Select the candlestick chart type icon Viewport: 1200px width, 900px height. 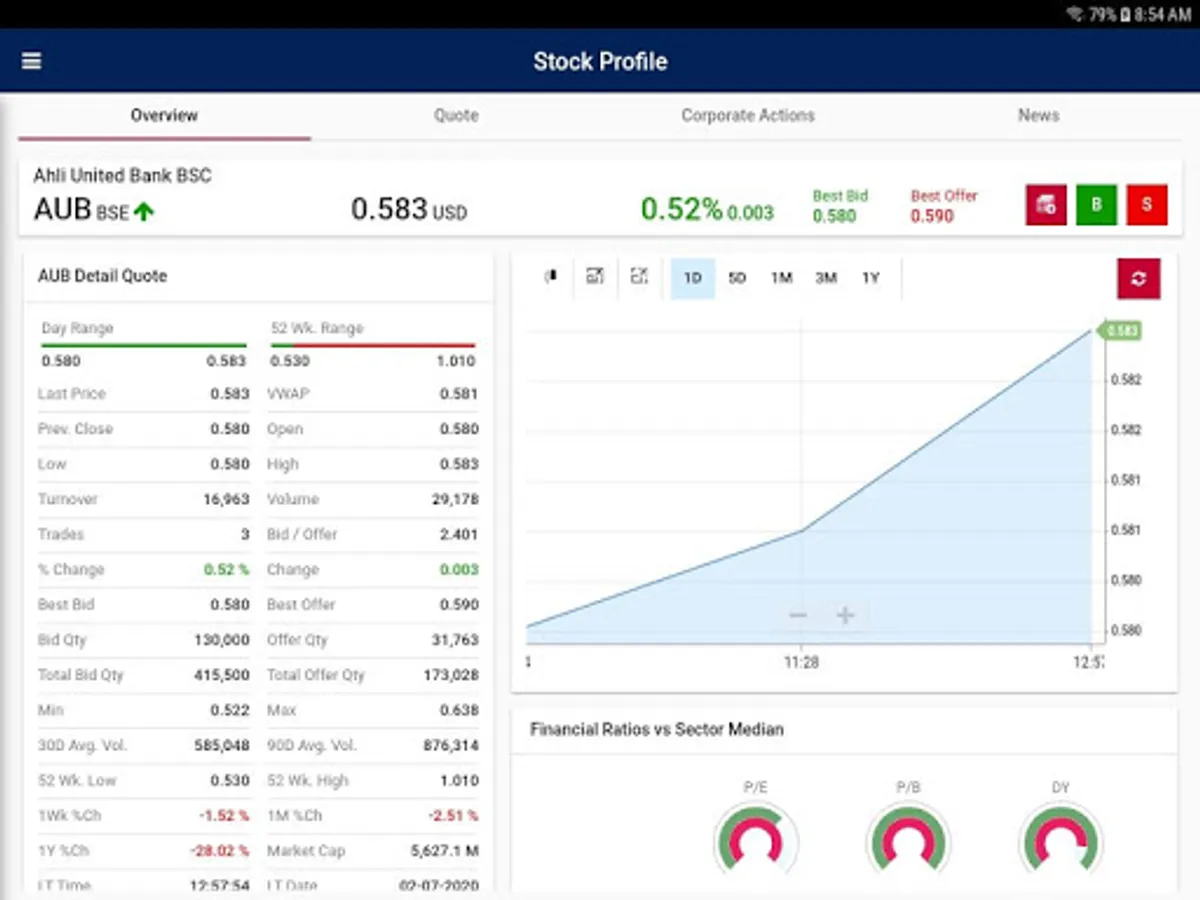[x=550, y=277]
